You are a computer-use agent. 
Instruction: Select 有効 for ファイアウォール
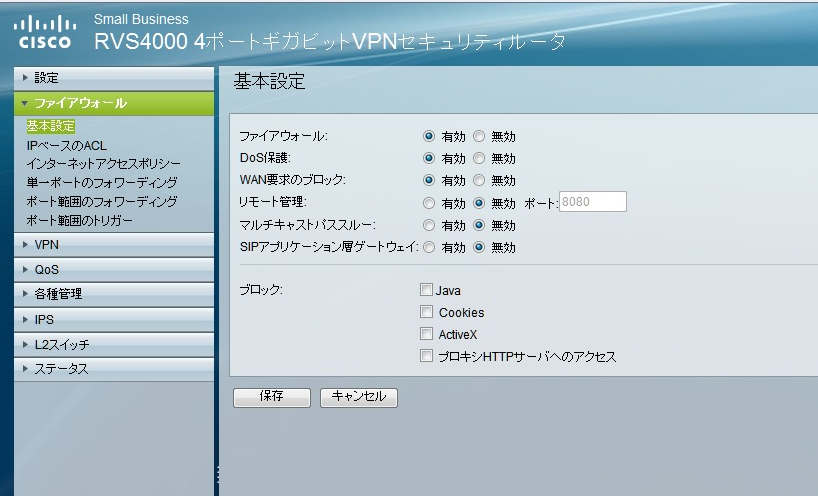pyautogui.click(x=429, y=136)
